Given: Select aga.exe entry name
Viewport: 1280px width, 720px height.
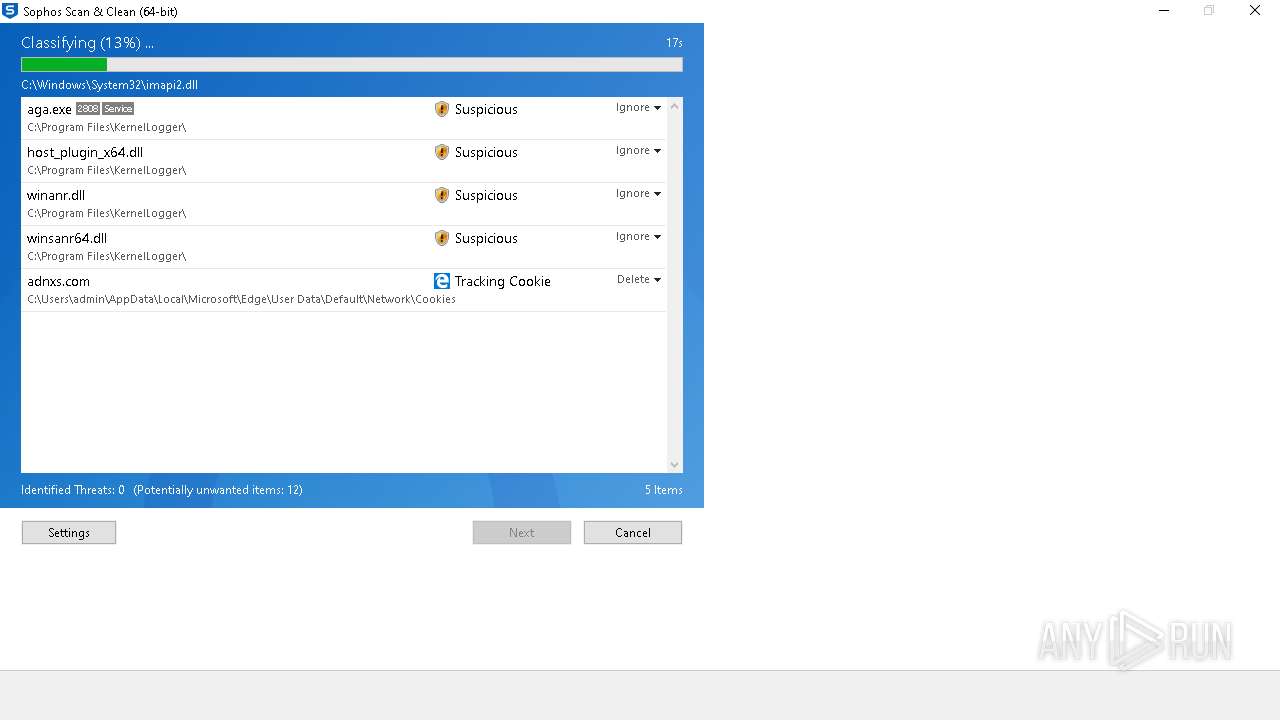Looking at the screenshot, I should pyautogui.click(x=49, y=109).
